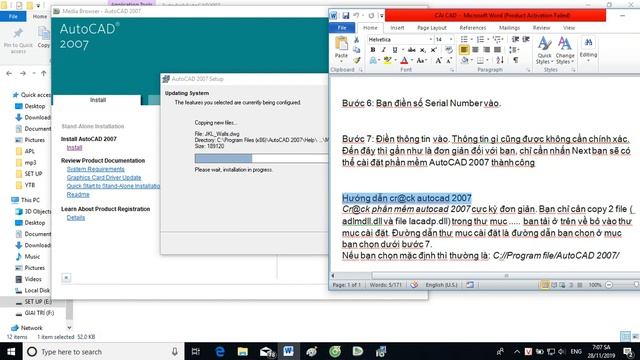Click the Shrink Font icon
Viewport: 640px width, 360px height.
click(449, 60)
